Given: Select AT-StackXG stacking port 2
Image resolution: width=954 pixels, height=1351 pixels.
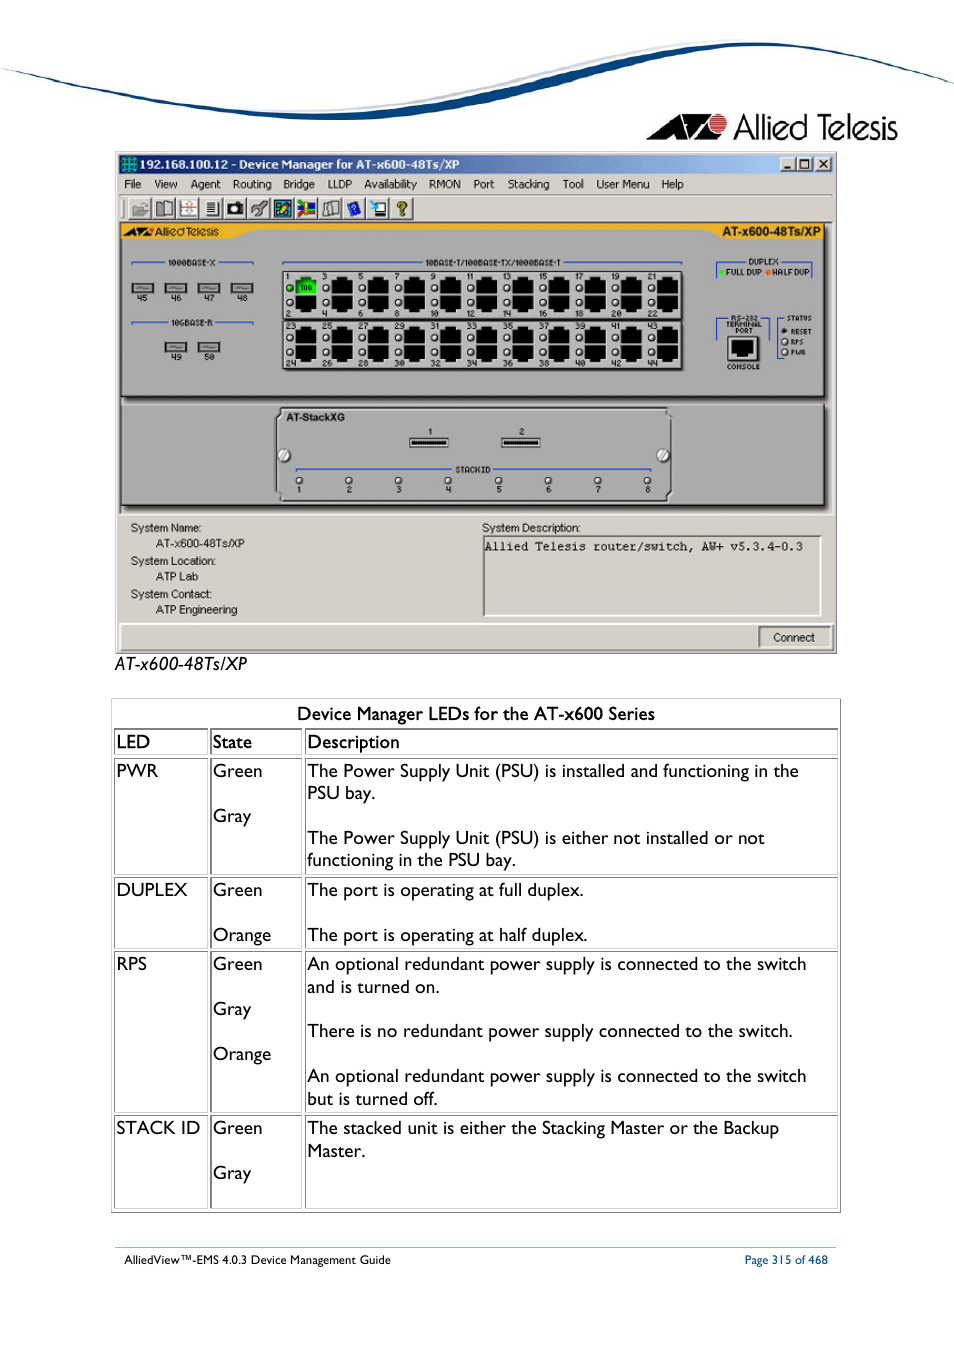Looking at the screenshot, I should click(521, 442).
